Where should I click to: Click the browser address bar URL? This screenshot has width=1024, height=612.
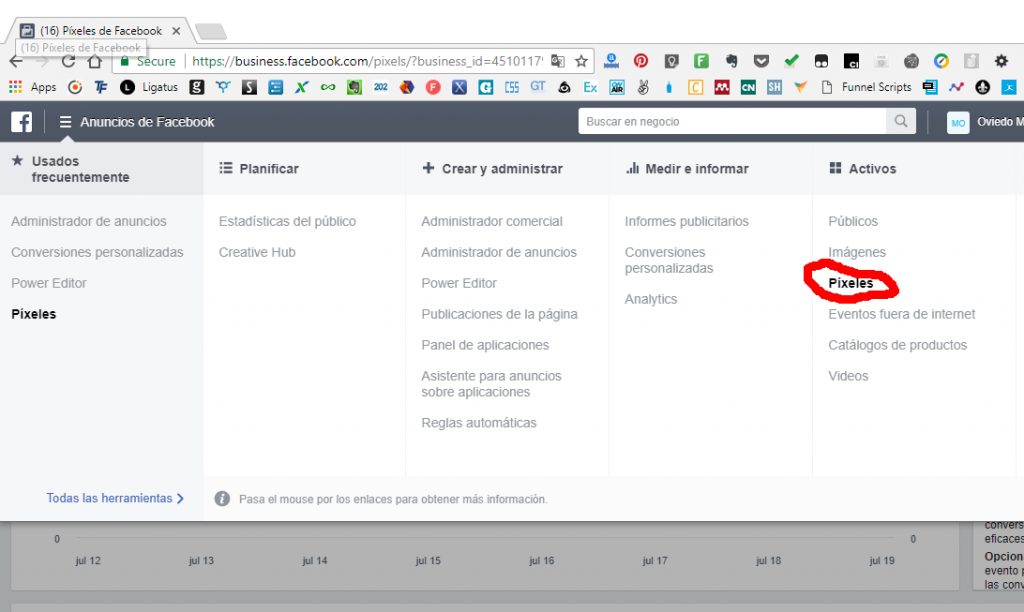click(367, 61)
